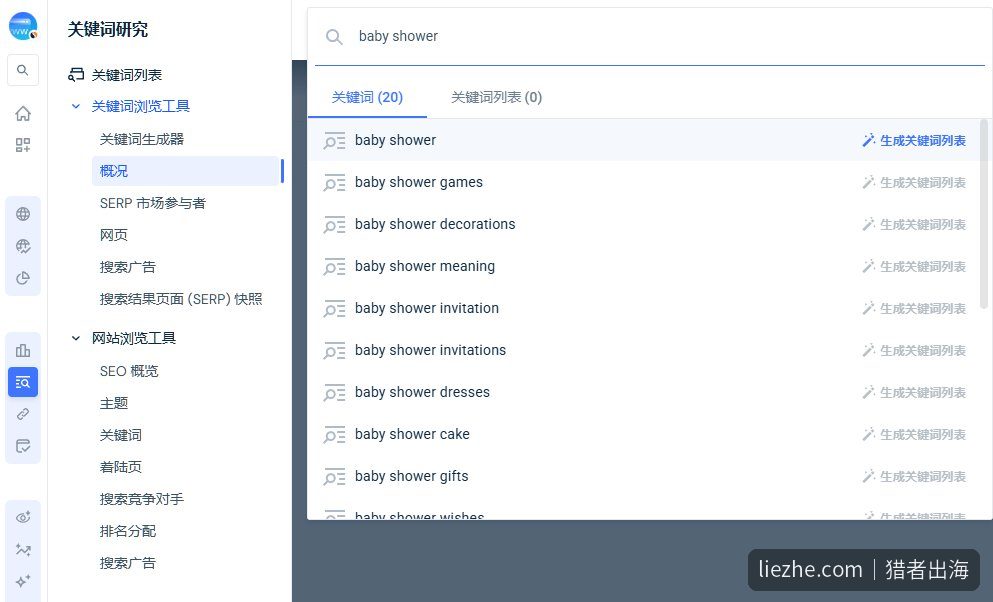Screen dimensions: 993x602
Task: Open the search icon button in sidebar
Action: point(23,70)
